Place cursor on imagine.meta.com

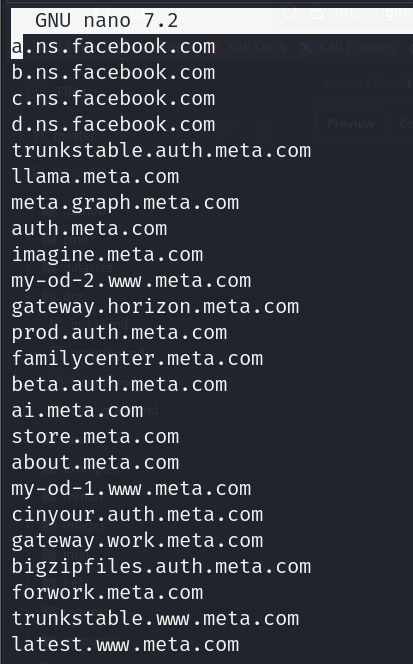pos(107,255)
